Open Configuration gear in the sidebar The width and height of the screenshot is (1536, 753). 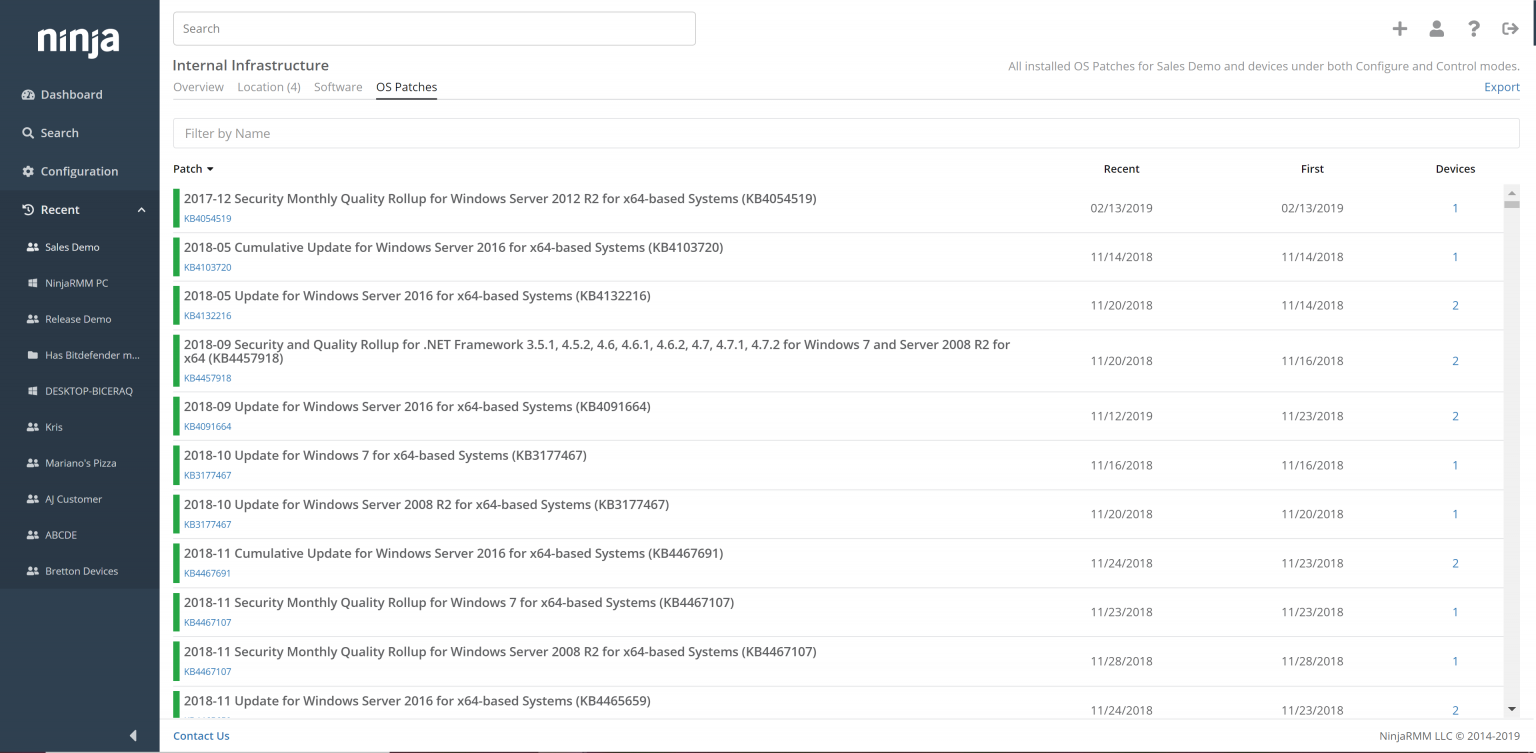click(x=79, y=172)
